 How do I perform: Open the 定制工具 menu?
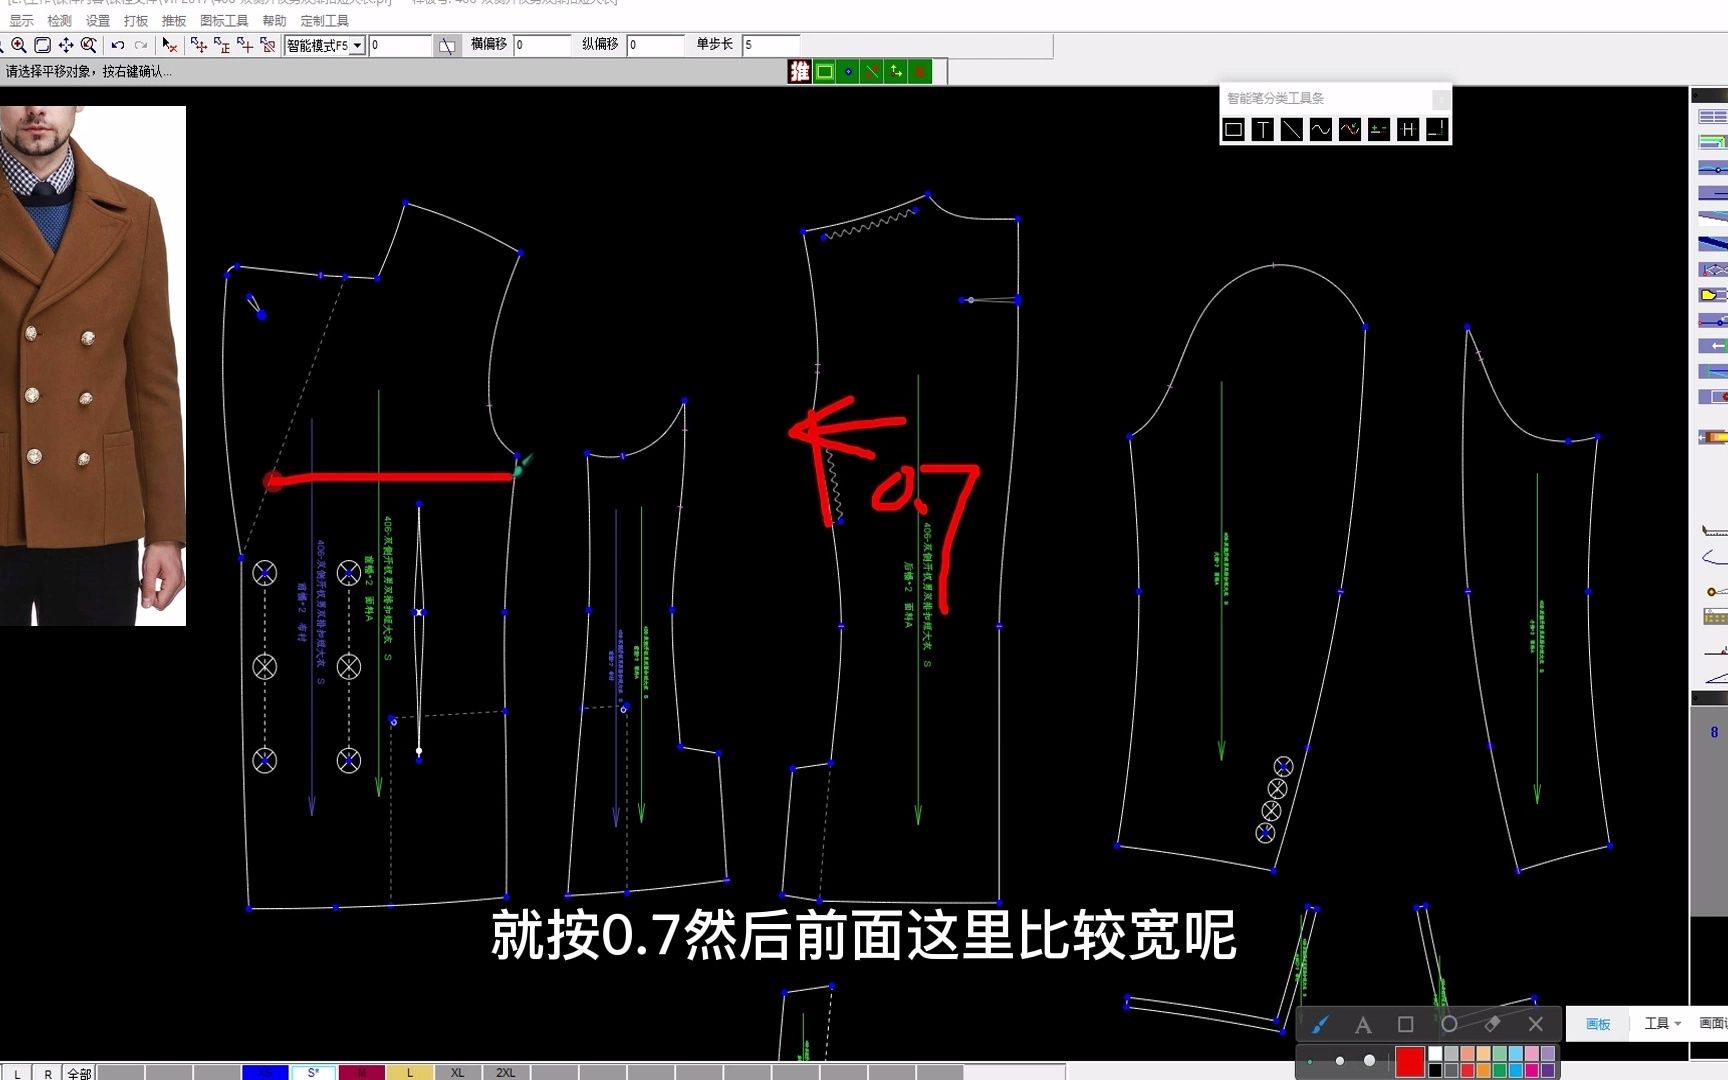(325, 21)
